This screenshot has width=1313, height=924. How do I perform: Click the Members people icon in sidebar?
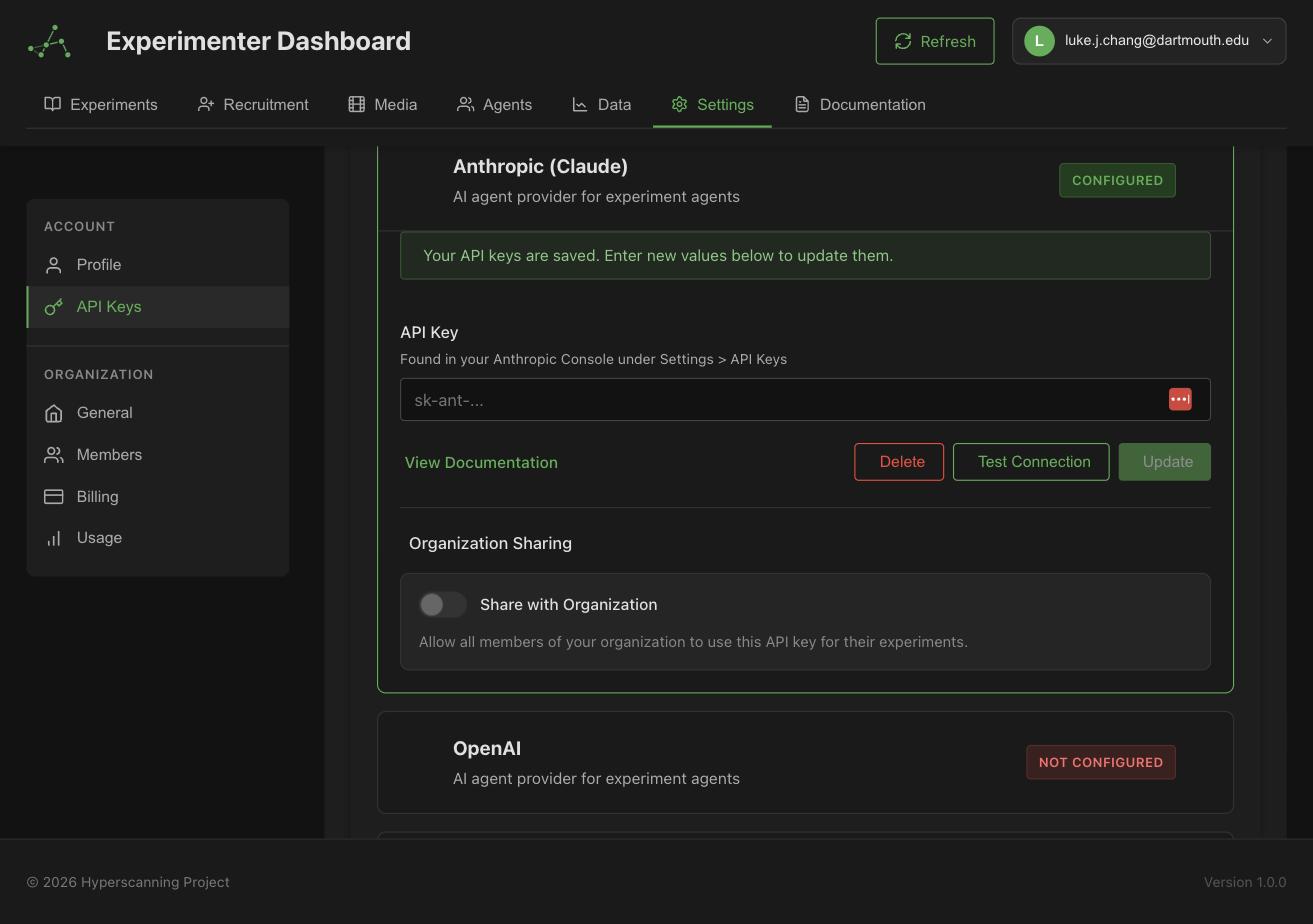pos(54,455)
